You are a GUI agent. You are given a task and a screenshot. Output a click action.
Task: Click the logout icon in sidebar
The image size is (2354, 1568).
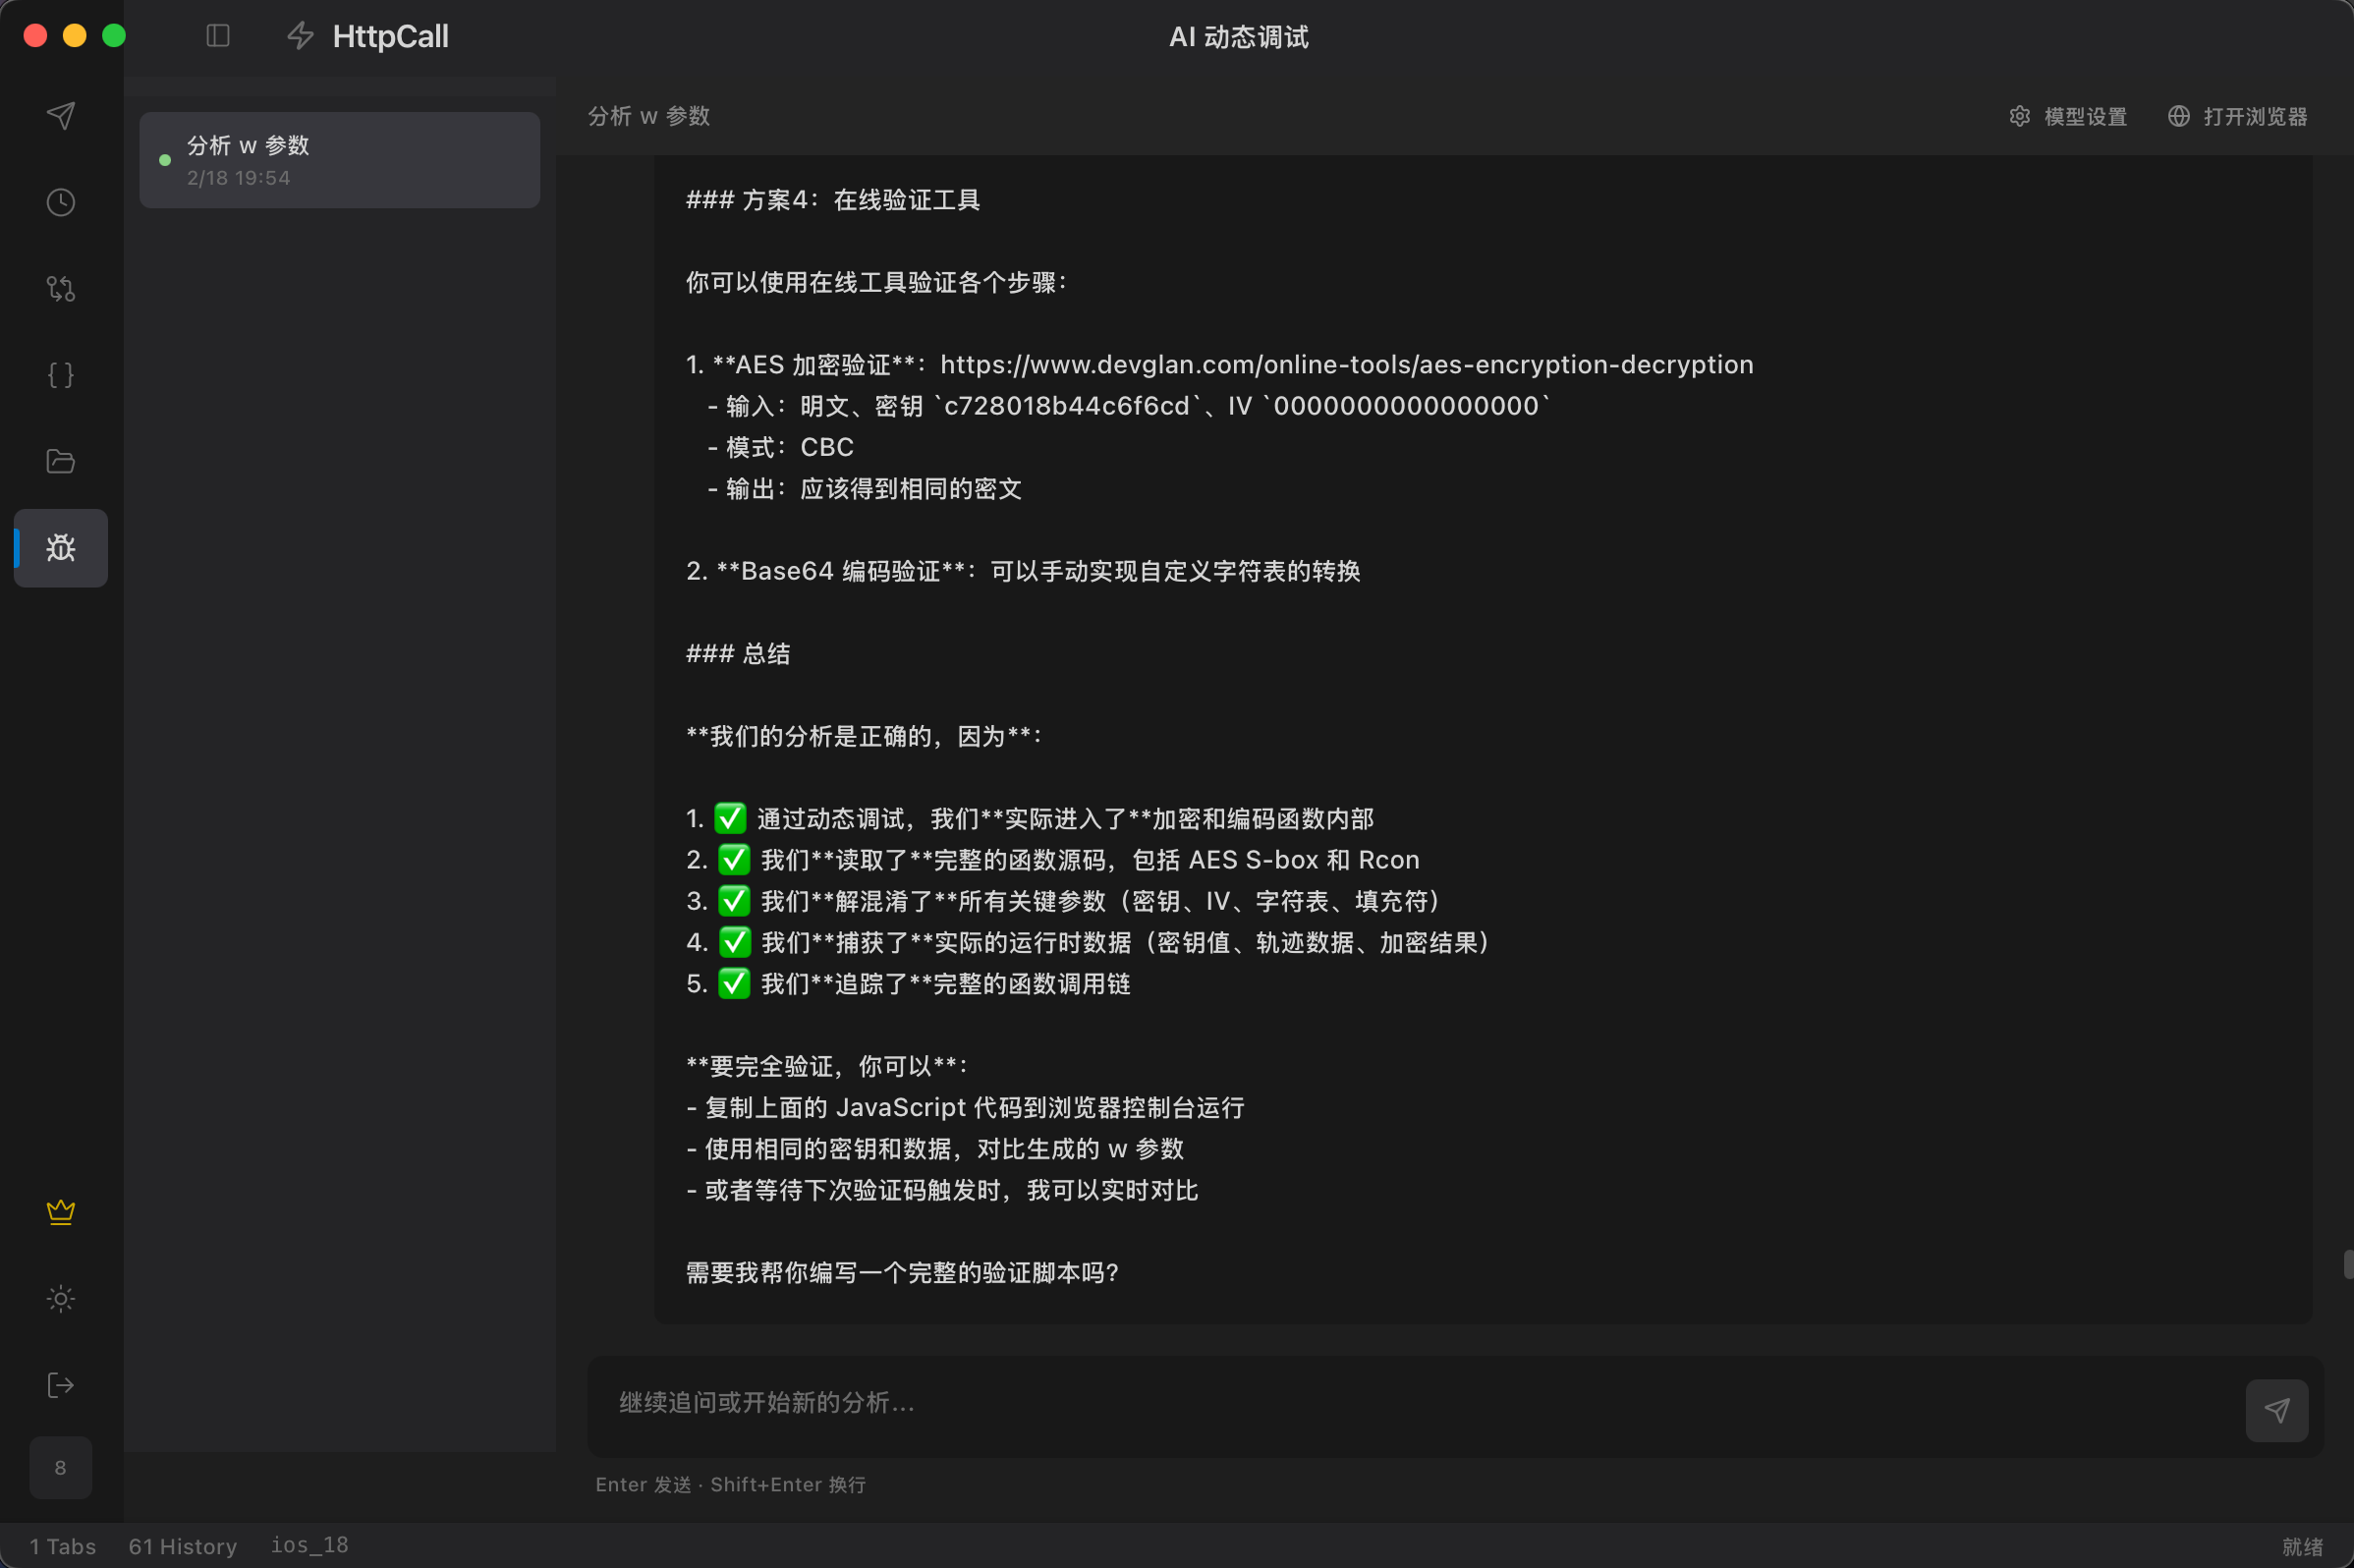(x=60, y=1384)
